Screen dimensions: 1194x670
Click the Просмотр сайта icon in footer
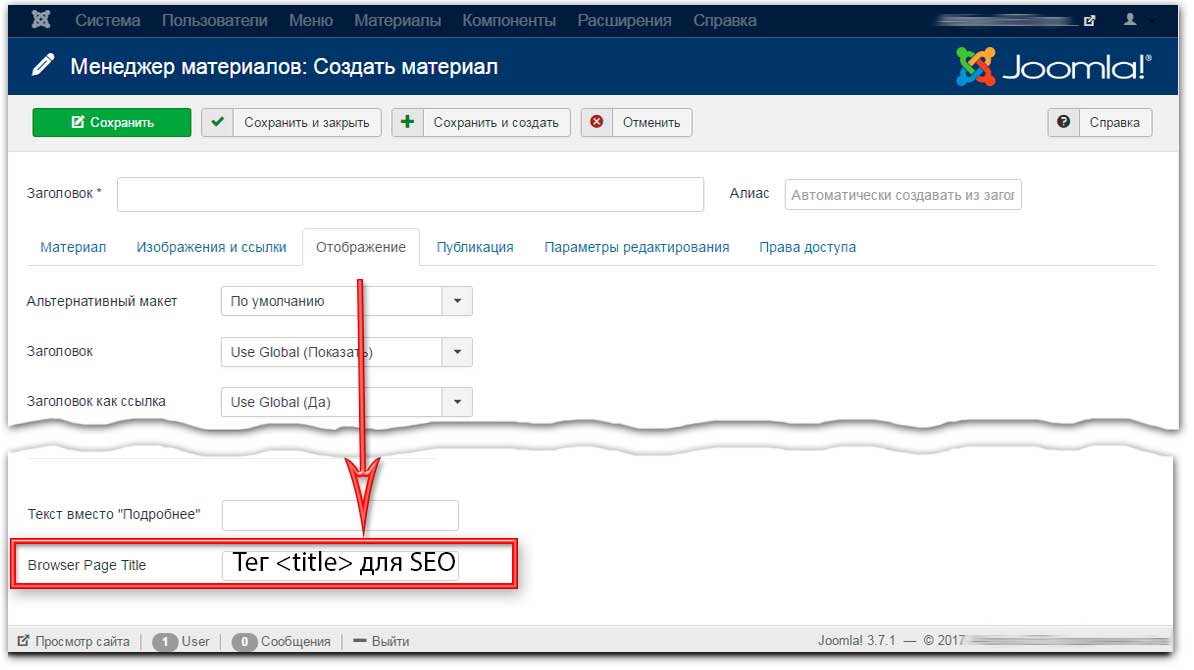point(23,641)
